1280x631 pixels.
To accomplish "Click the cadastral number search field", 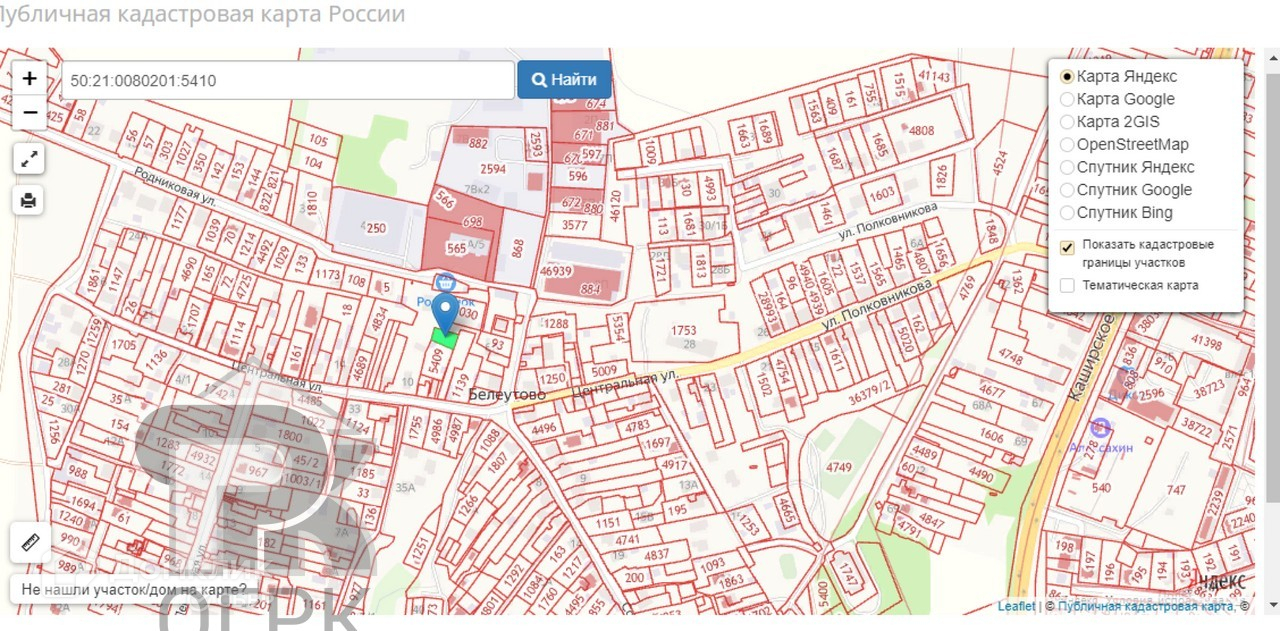I will 288,80.
